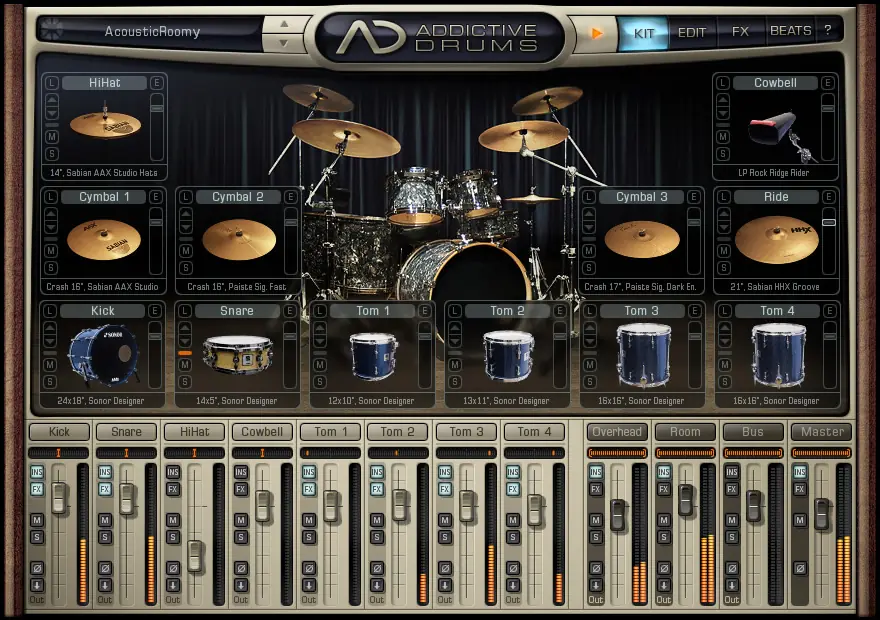Toggle FX on the Cowbell channel

(241, 489)
